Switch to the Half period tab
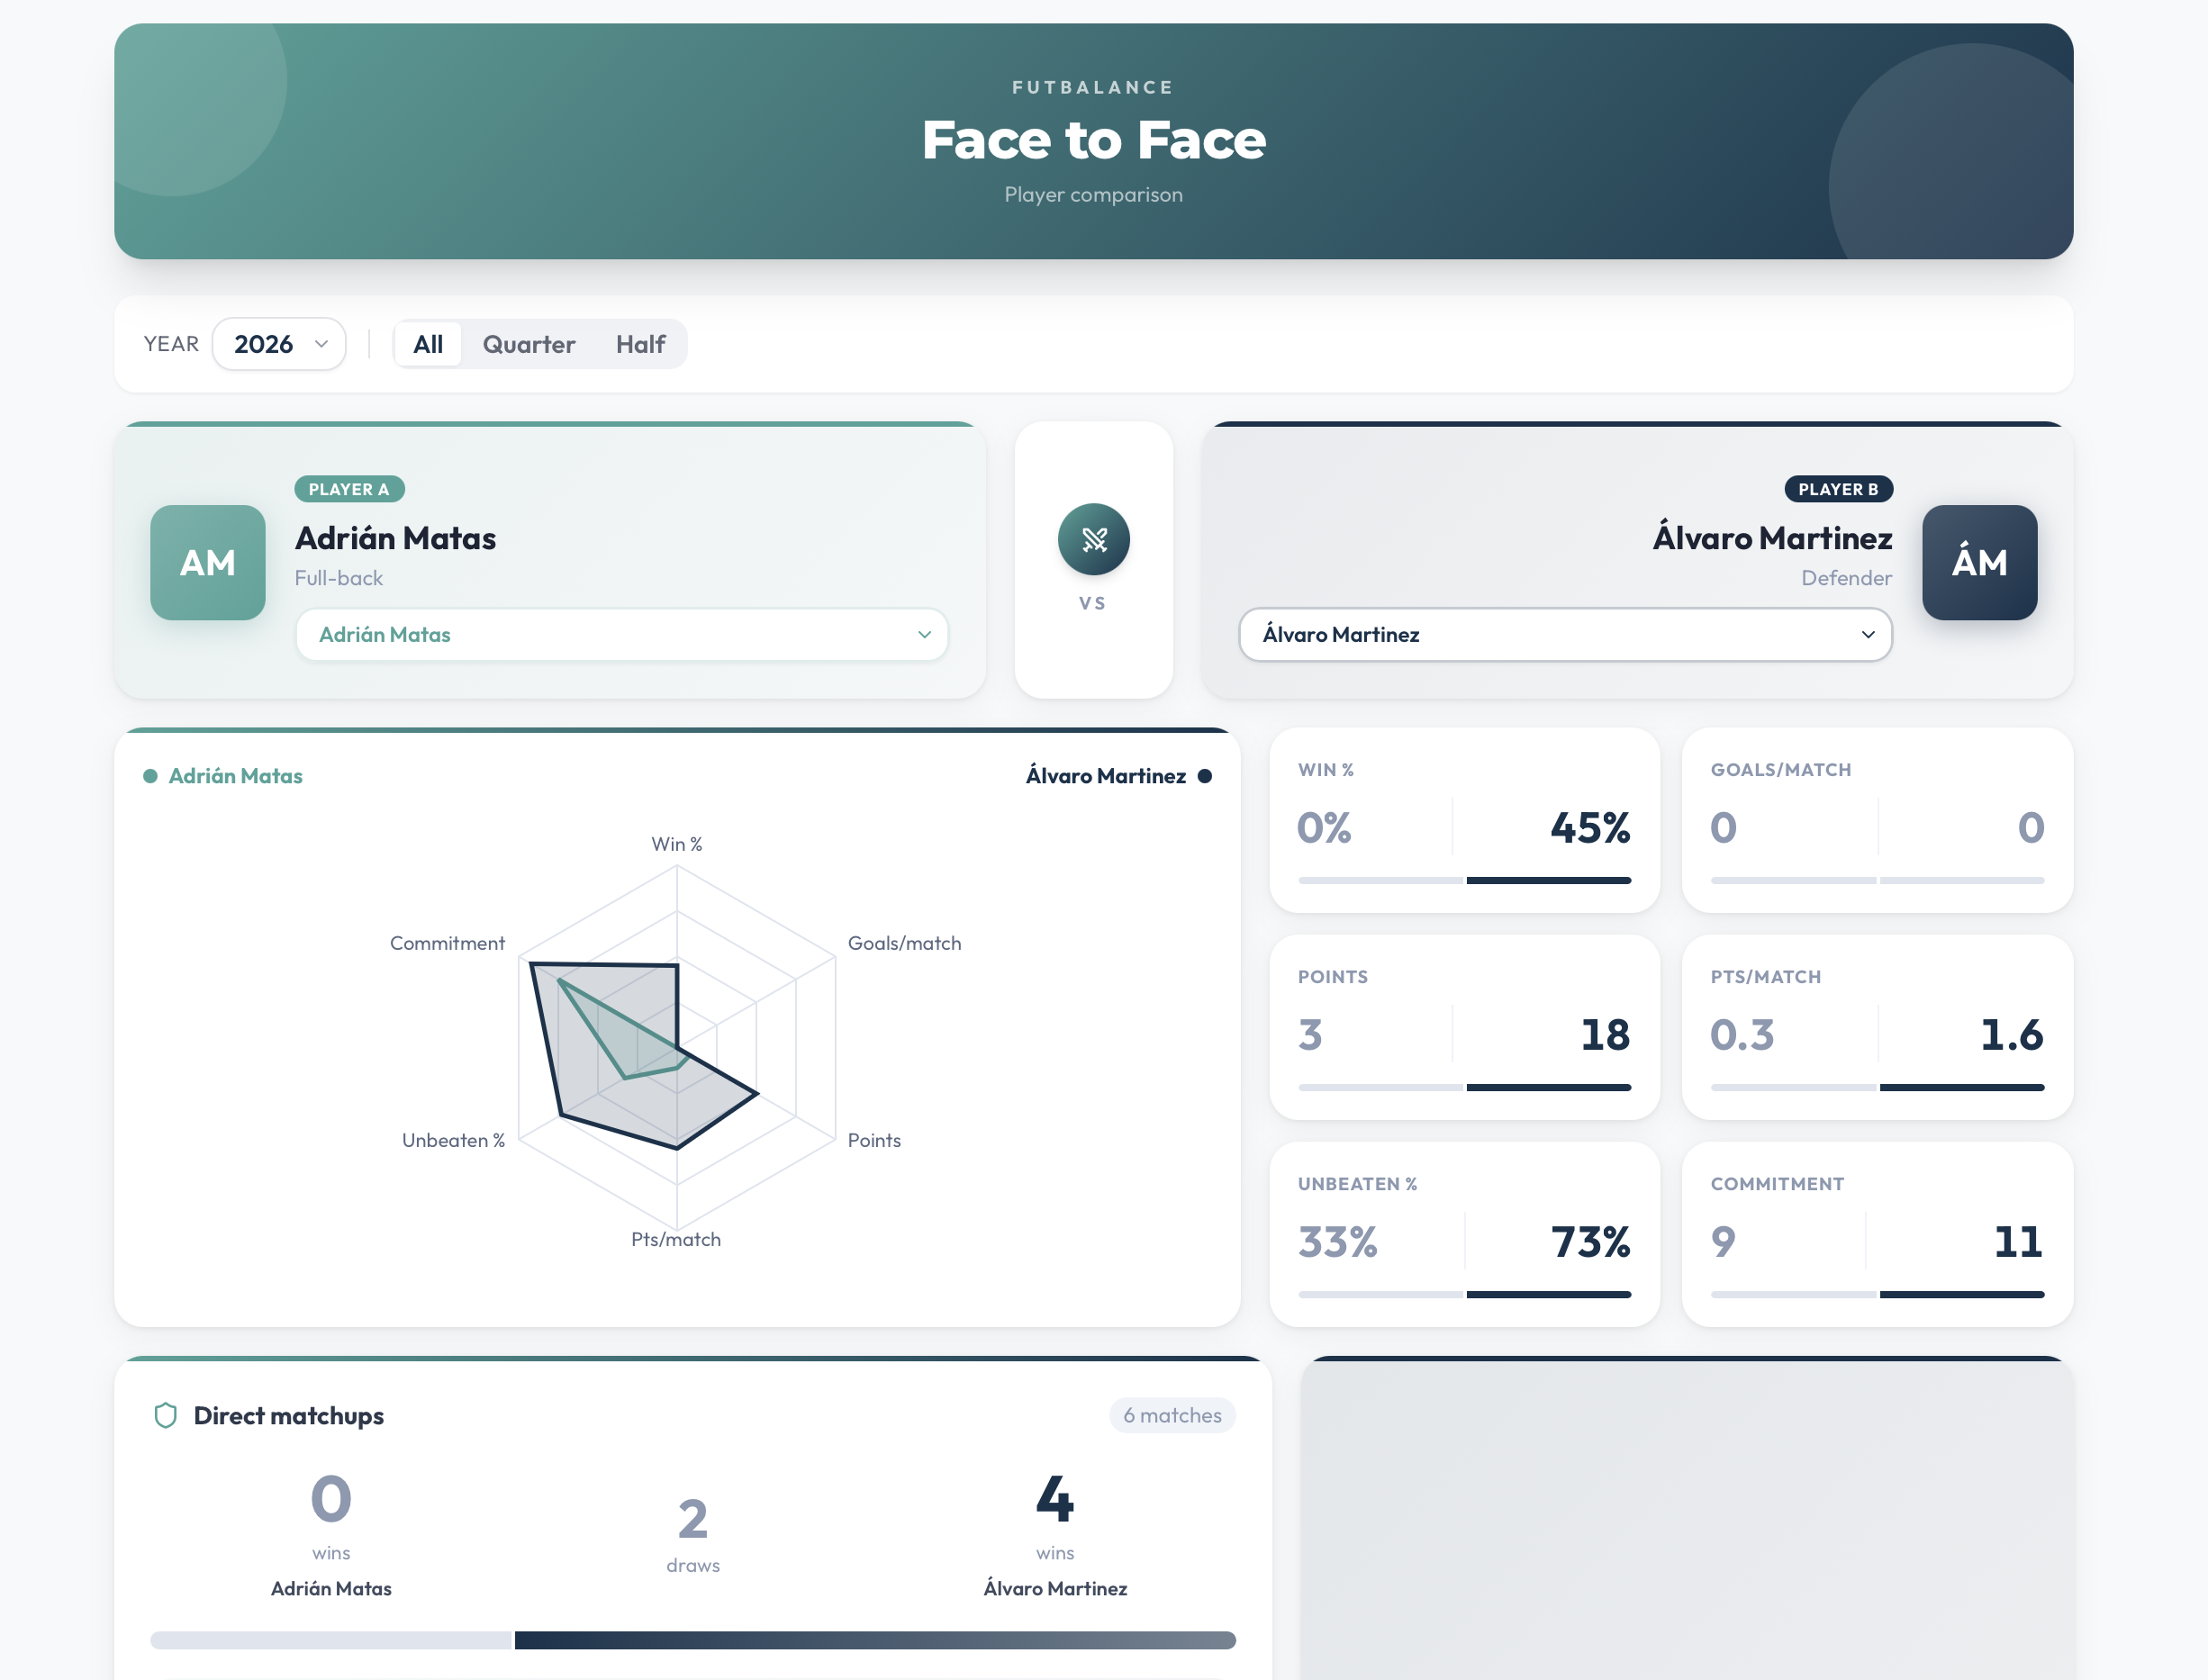This screenshot has width=2208, height=1680. click(640, 344)
